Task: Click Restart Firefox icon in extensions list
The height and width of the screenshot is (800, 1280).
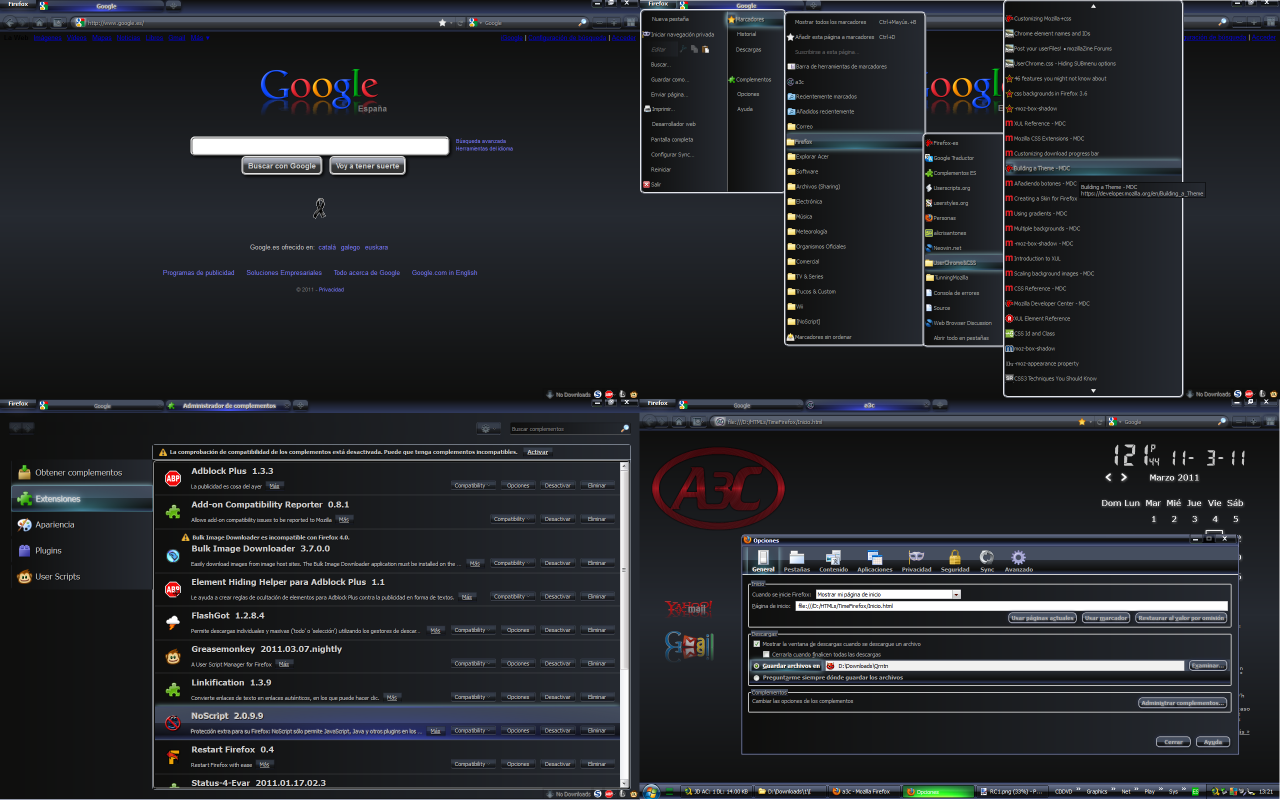Action: 172,757
